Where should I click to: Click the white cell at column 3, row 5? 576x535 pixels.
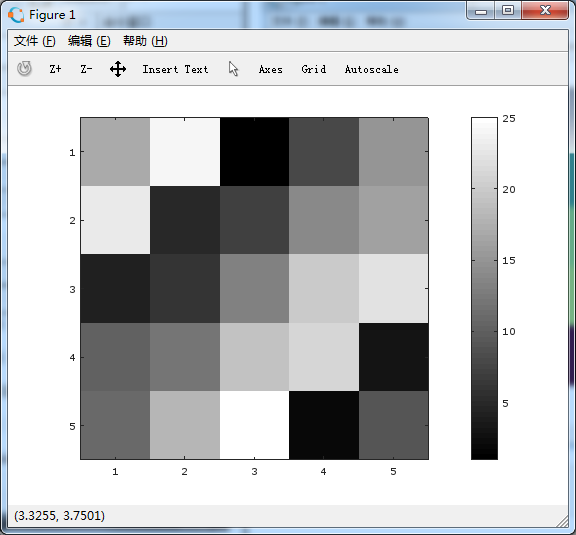(254, 425)
